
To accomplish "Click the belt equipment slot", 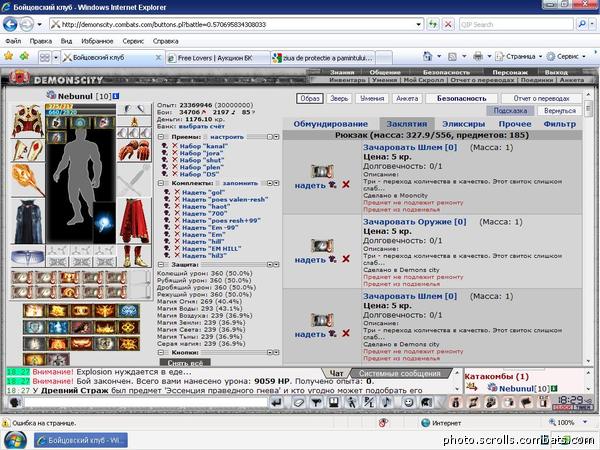I will point(27,256).
